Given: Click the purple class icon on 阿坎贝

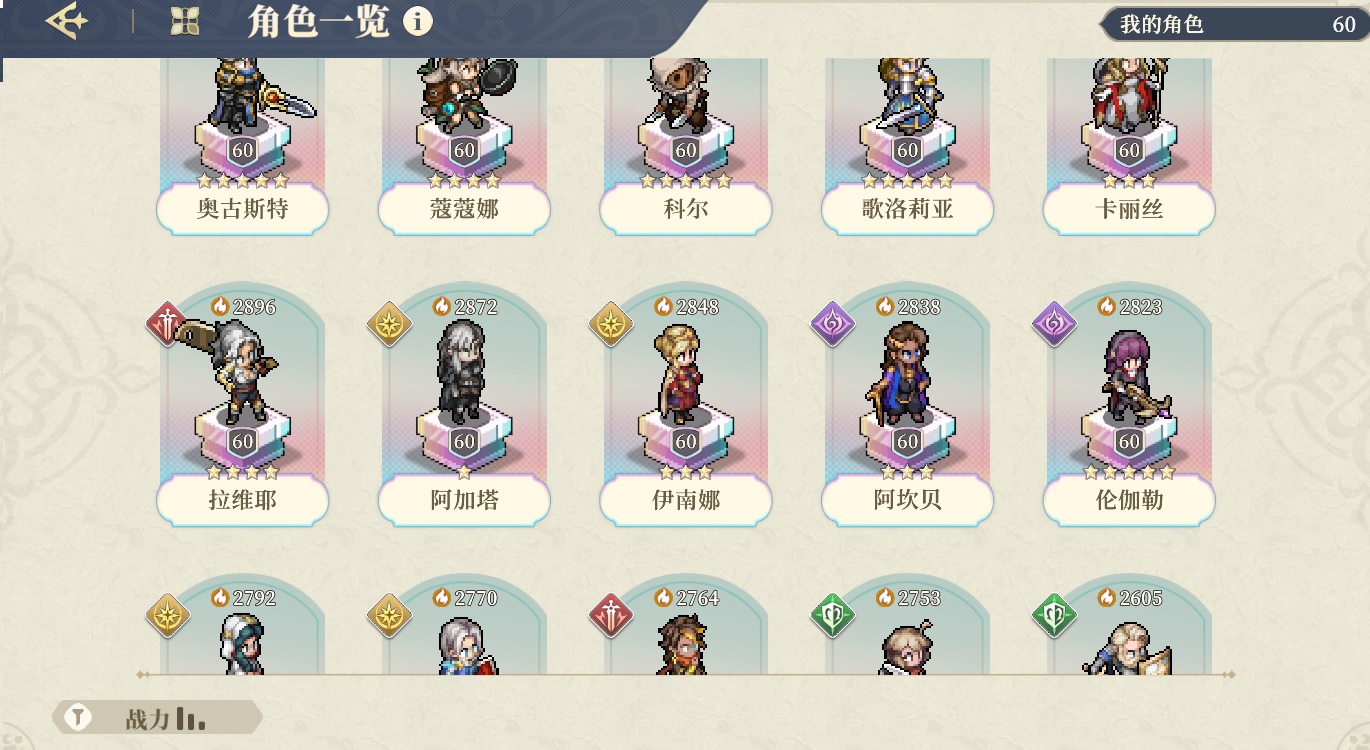Looking at the screenshot, I should [832, 324].
